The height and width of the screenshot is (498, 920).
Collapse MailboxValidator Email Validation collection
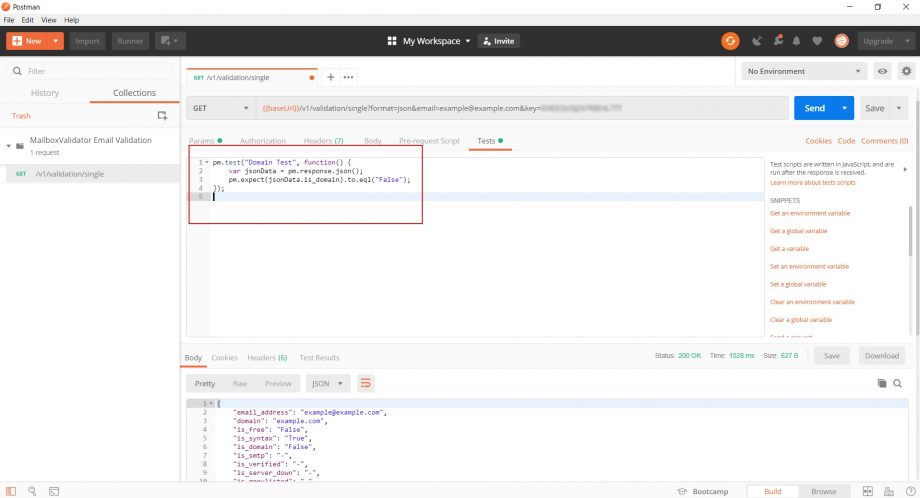(x=8, y=145)
